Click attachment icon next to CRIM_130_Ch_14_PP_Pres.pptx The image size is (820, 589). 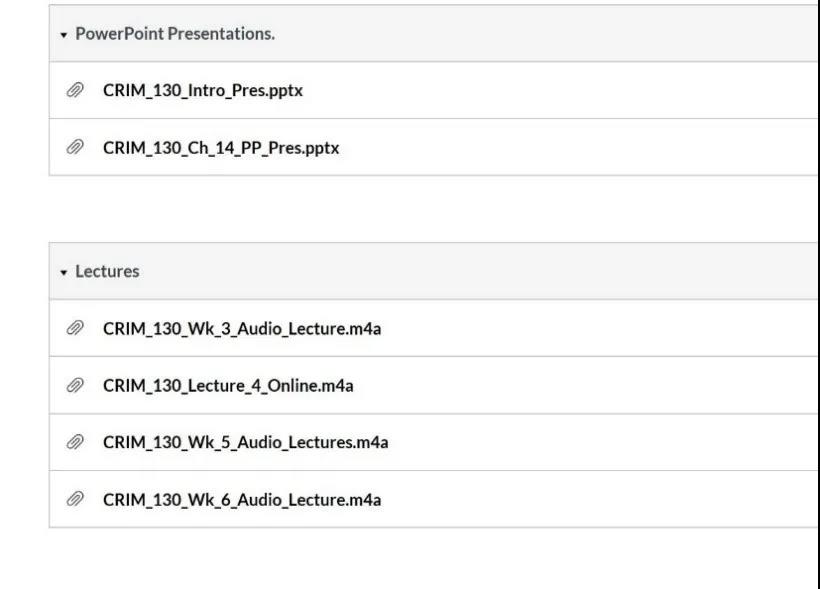(75, 147)
